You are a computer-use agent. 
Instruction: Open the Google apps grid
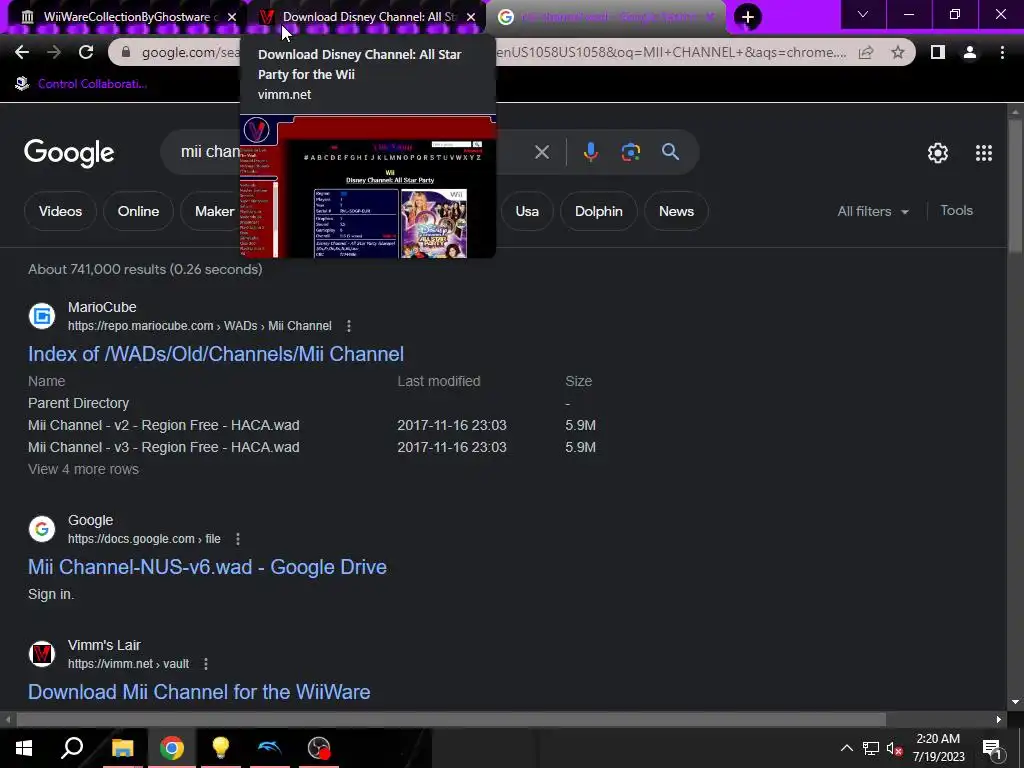(x=984, y=153)
